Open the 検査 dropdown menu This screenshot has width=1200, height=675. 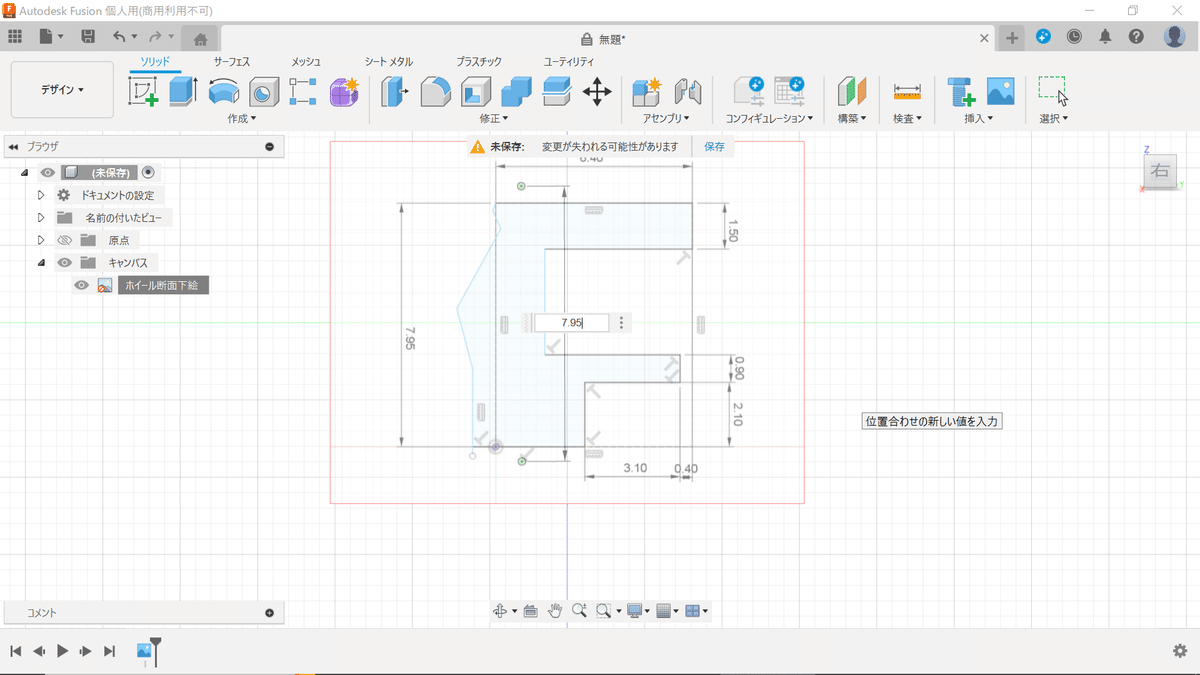click(907, 118)
